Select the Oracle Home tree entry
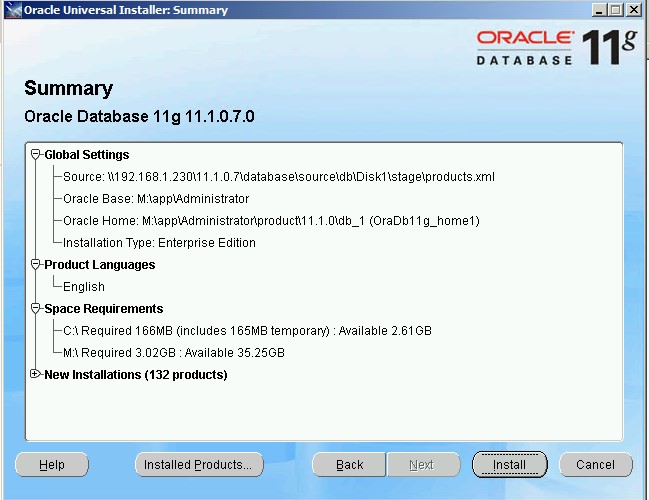Viewport: 649px width, 500px height. [270, 221]
